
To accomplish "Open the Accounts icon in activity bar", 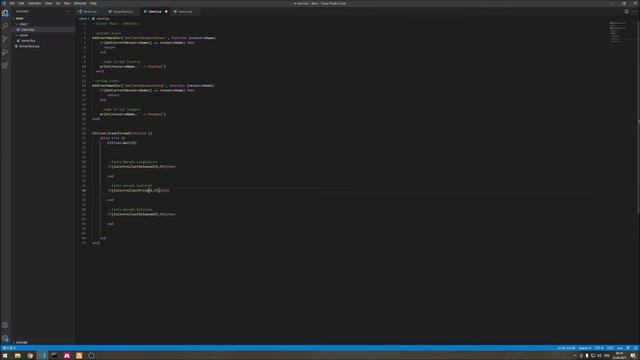I will click(5, 325).
